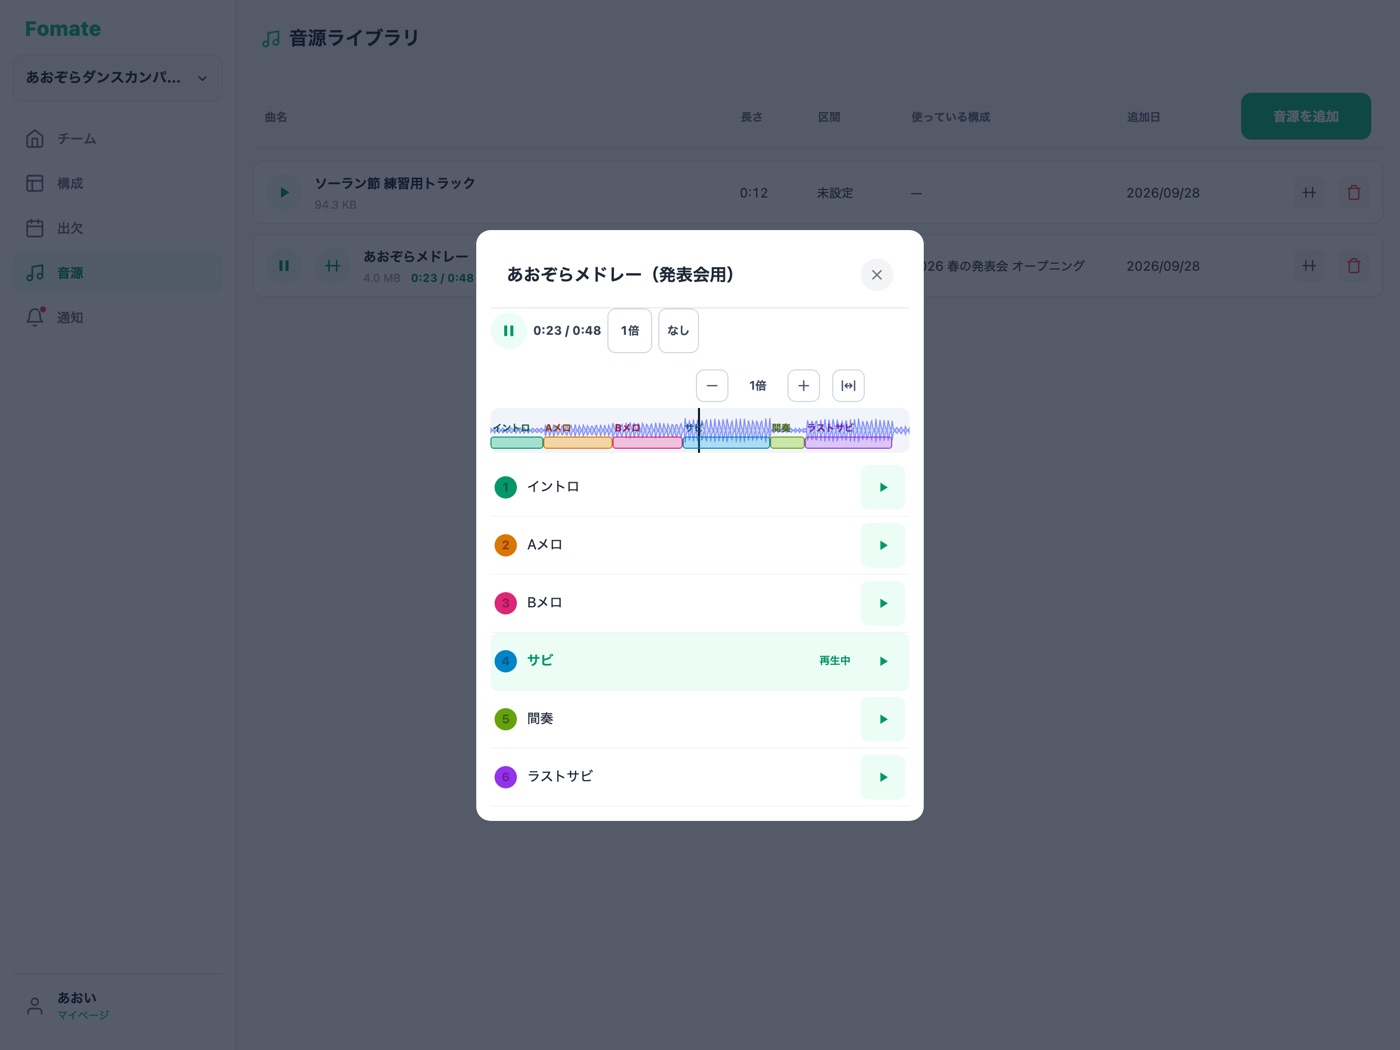Expand the あおぞらダンスカンパ team switcher
This screenshot has height=1050, width=1400.
click(x=117, y=78)
